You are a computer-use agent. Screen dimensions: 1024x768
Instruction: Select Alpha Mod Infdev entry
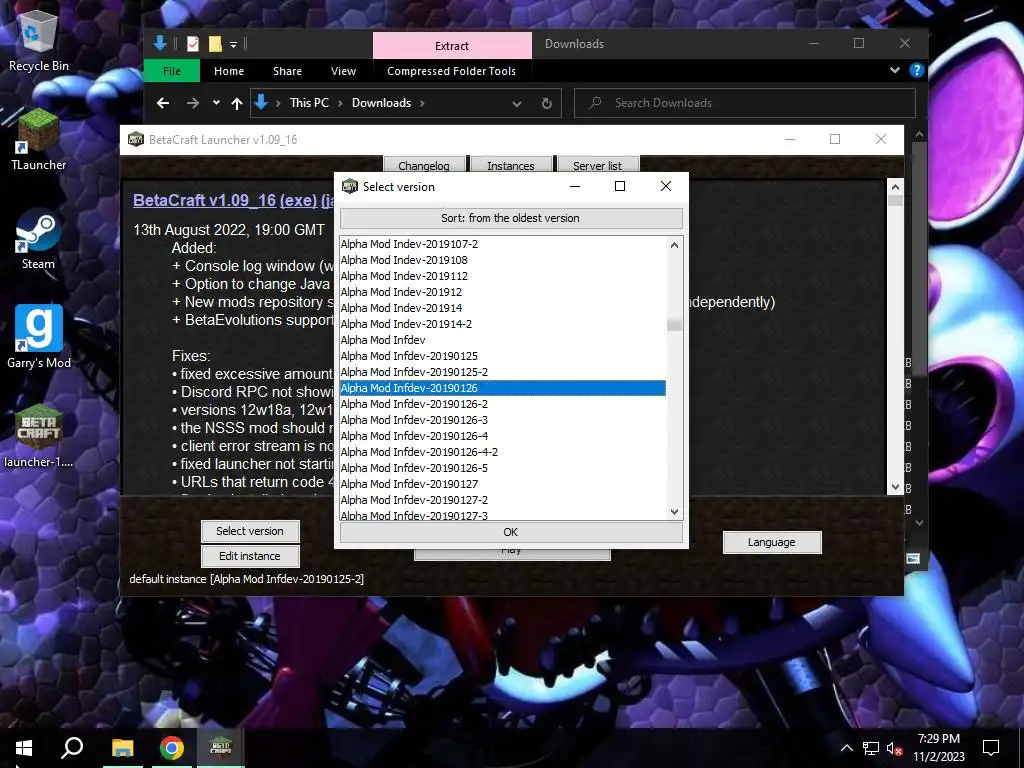click(502, 340)
